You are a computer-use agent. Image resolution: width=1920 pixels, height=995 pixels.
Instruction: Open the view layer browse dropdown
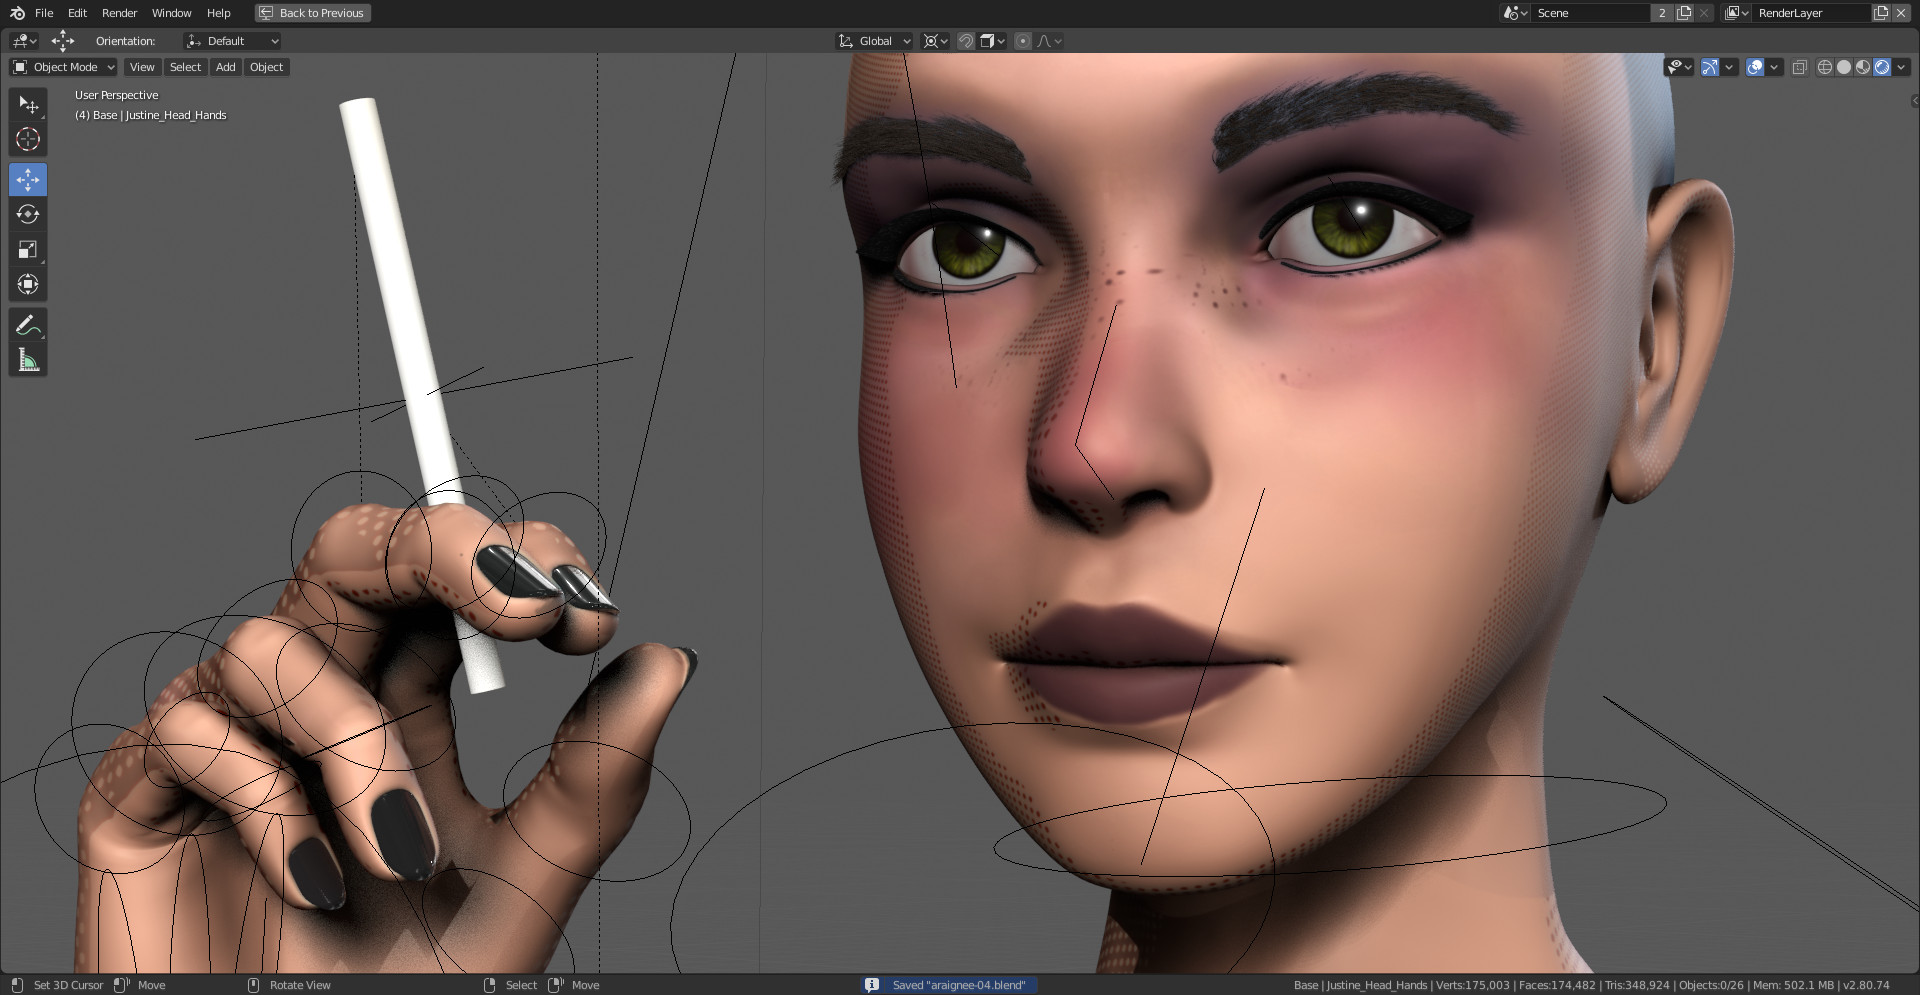[1737, 13]
